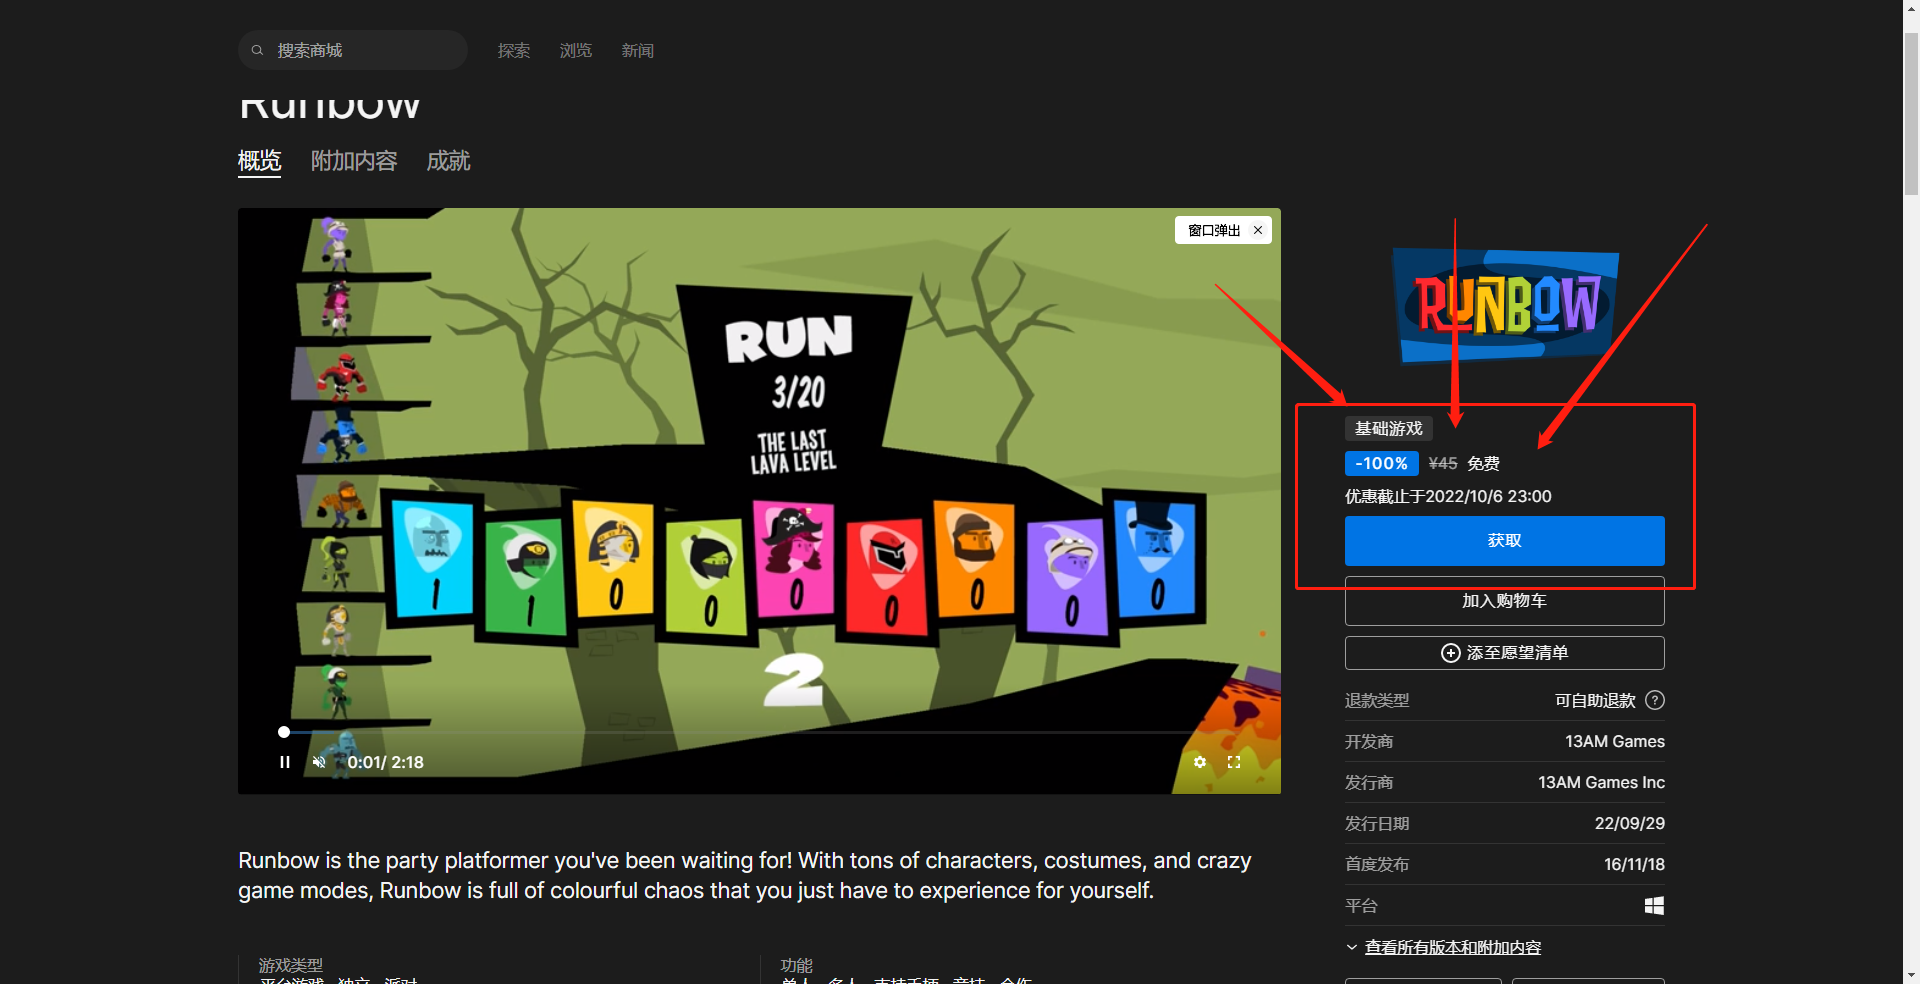Select the 概览 tab
The image size is (1920, 984).
tap(260, 161)
